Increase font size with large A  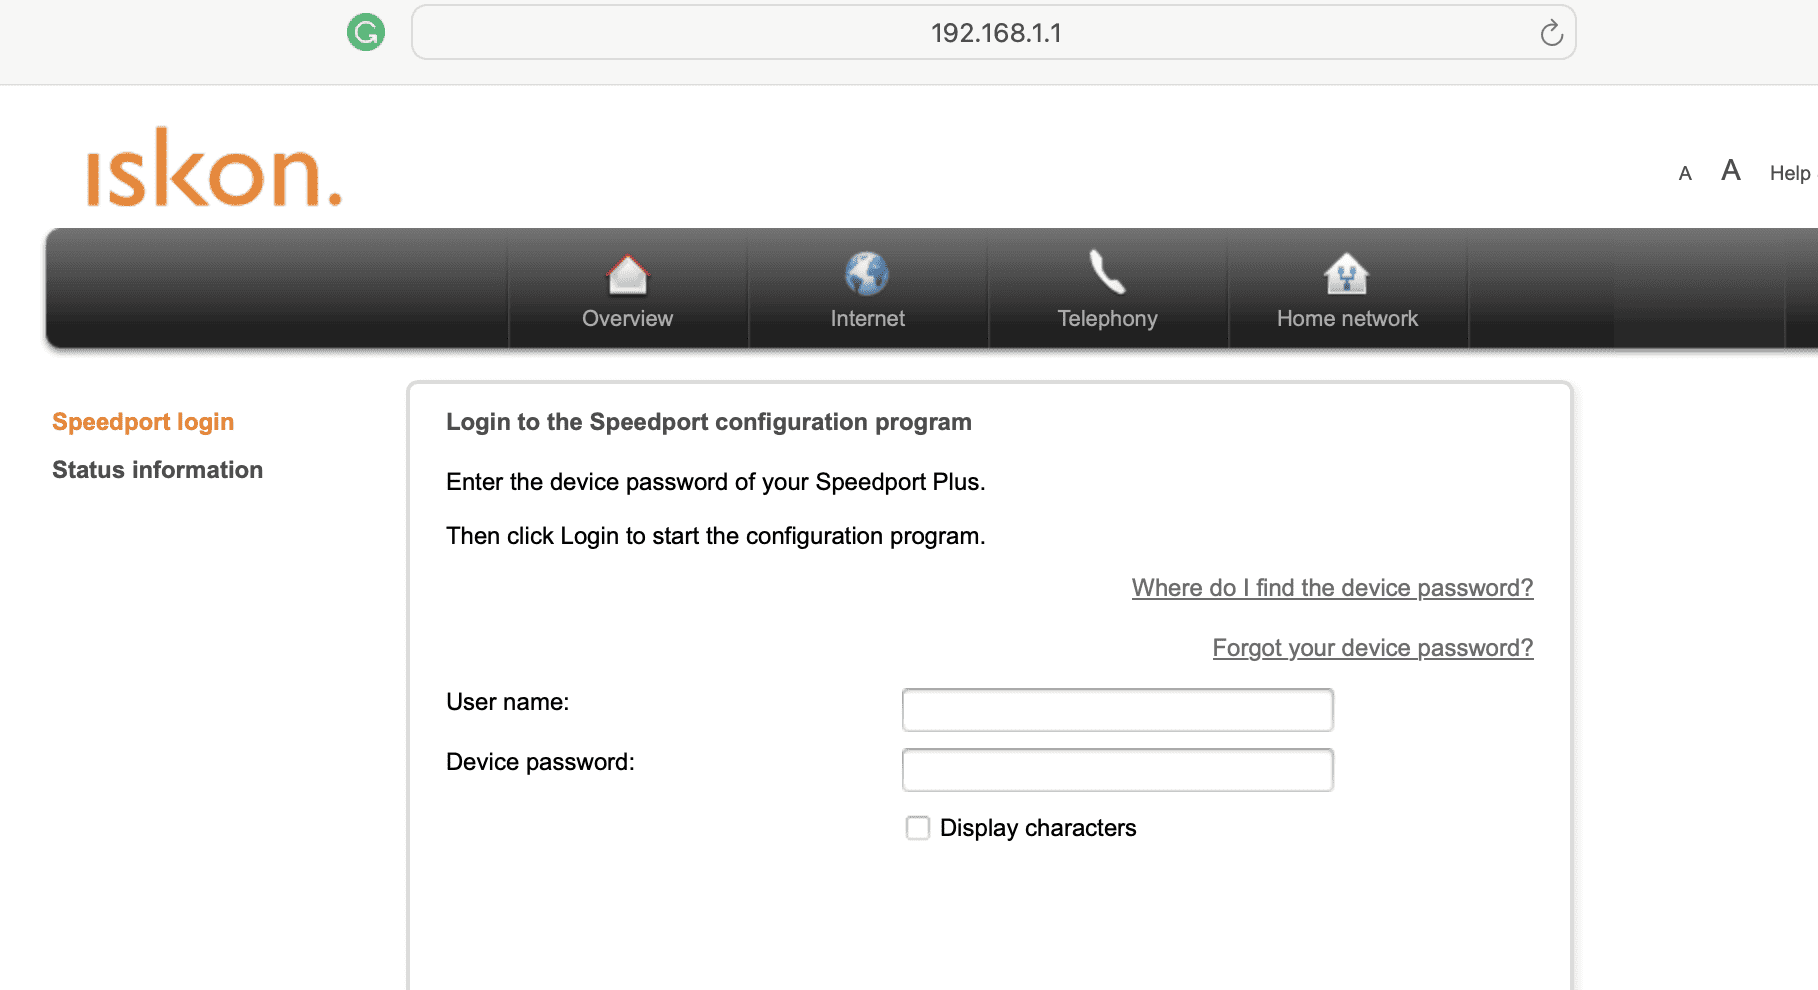1731,171
